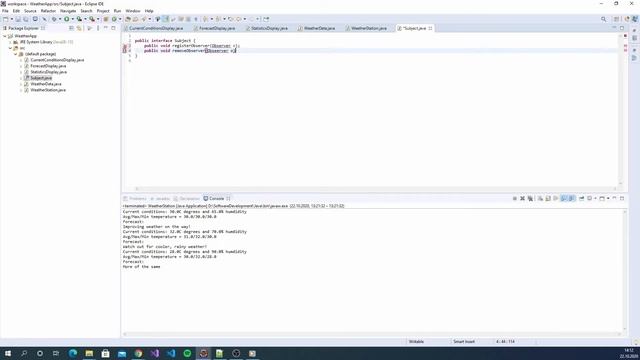
Task: Toggle Show Console on standard error
Action: pos(572,198)
